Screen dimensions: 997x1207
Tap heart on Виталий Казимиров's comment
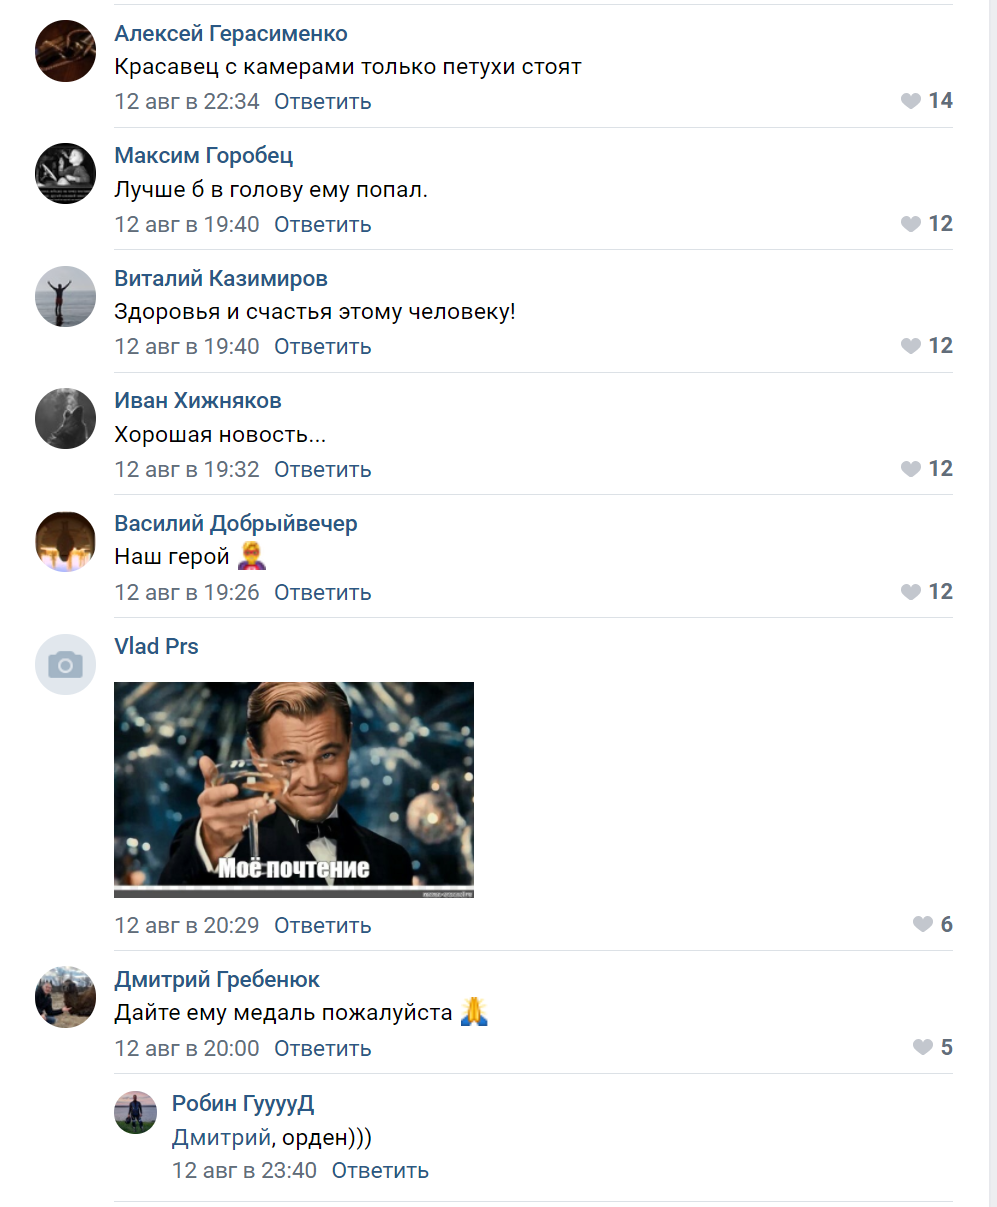coord(910,346)
